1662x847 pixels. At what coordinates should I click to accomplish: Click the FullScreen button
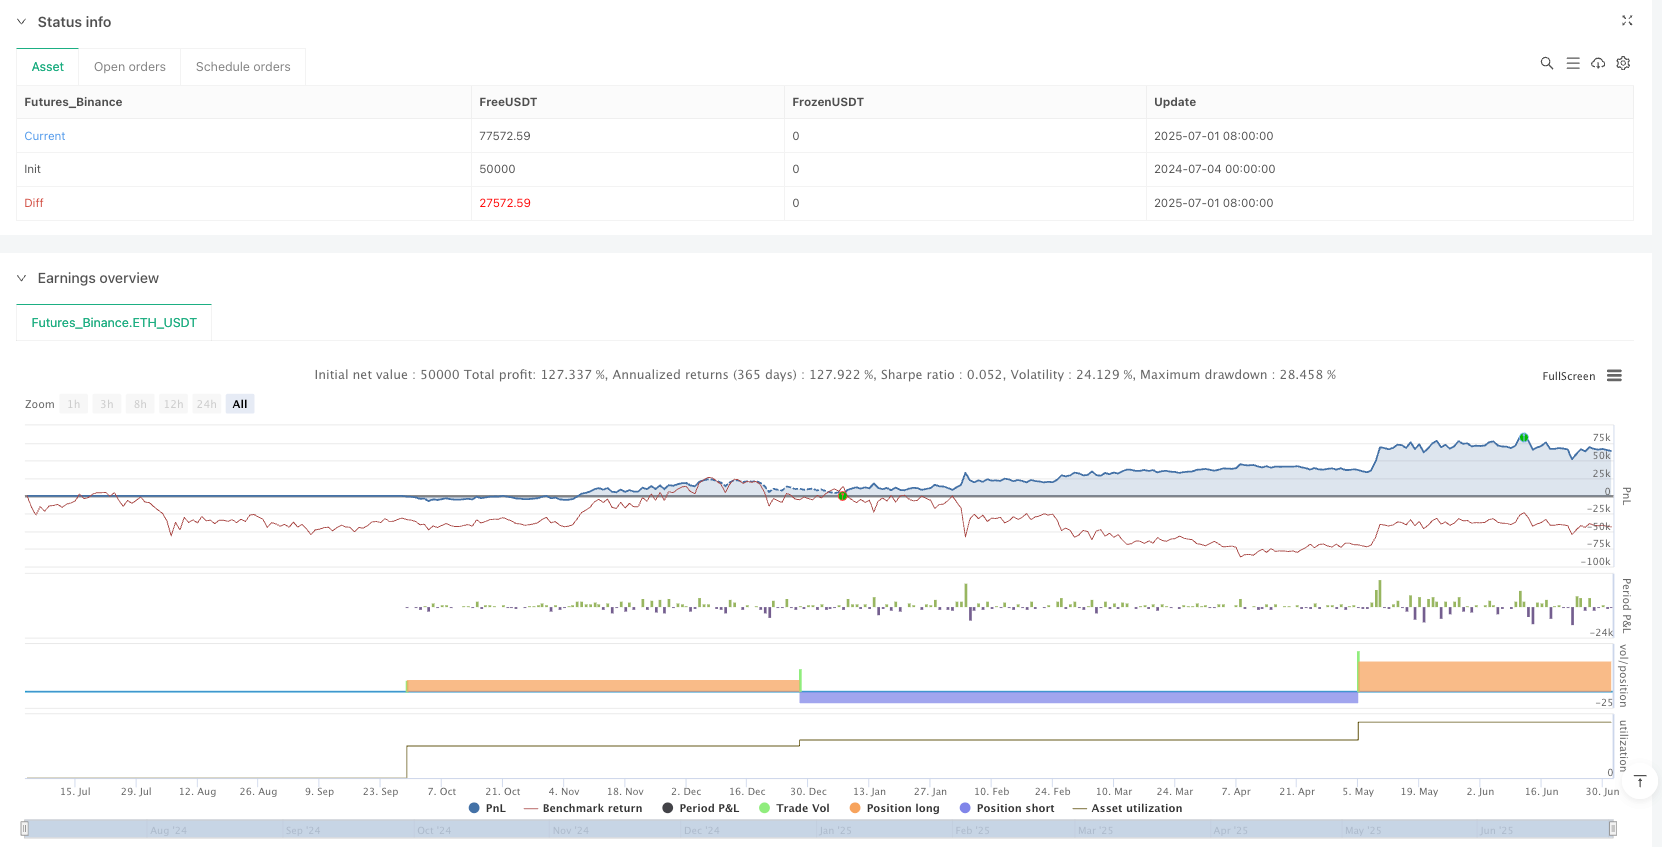1568,376
